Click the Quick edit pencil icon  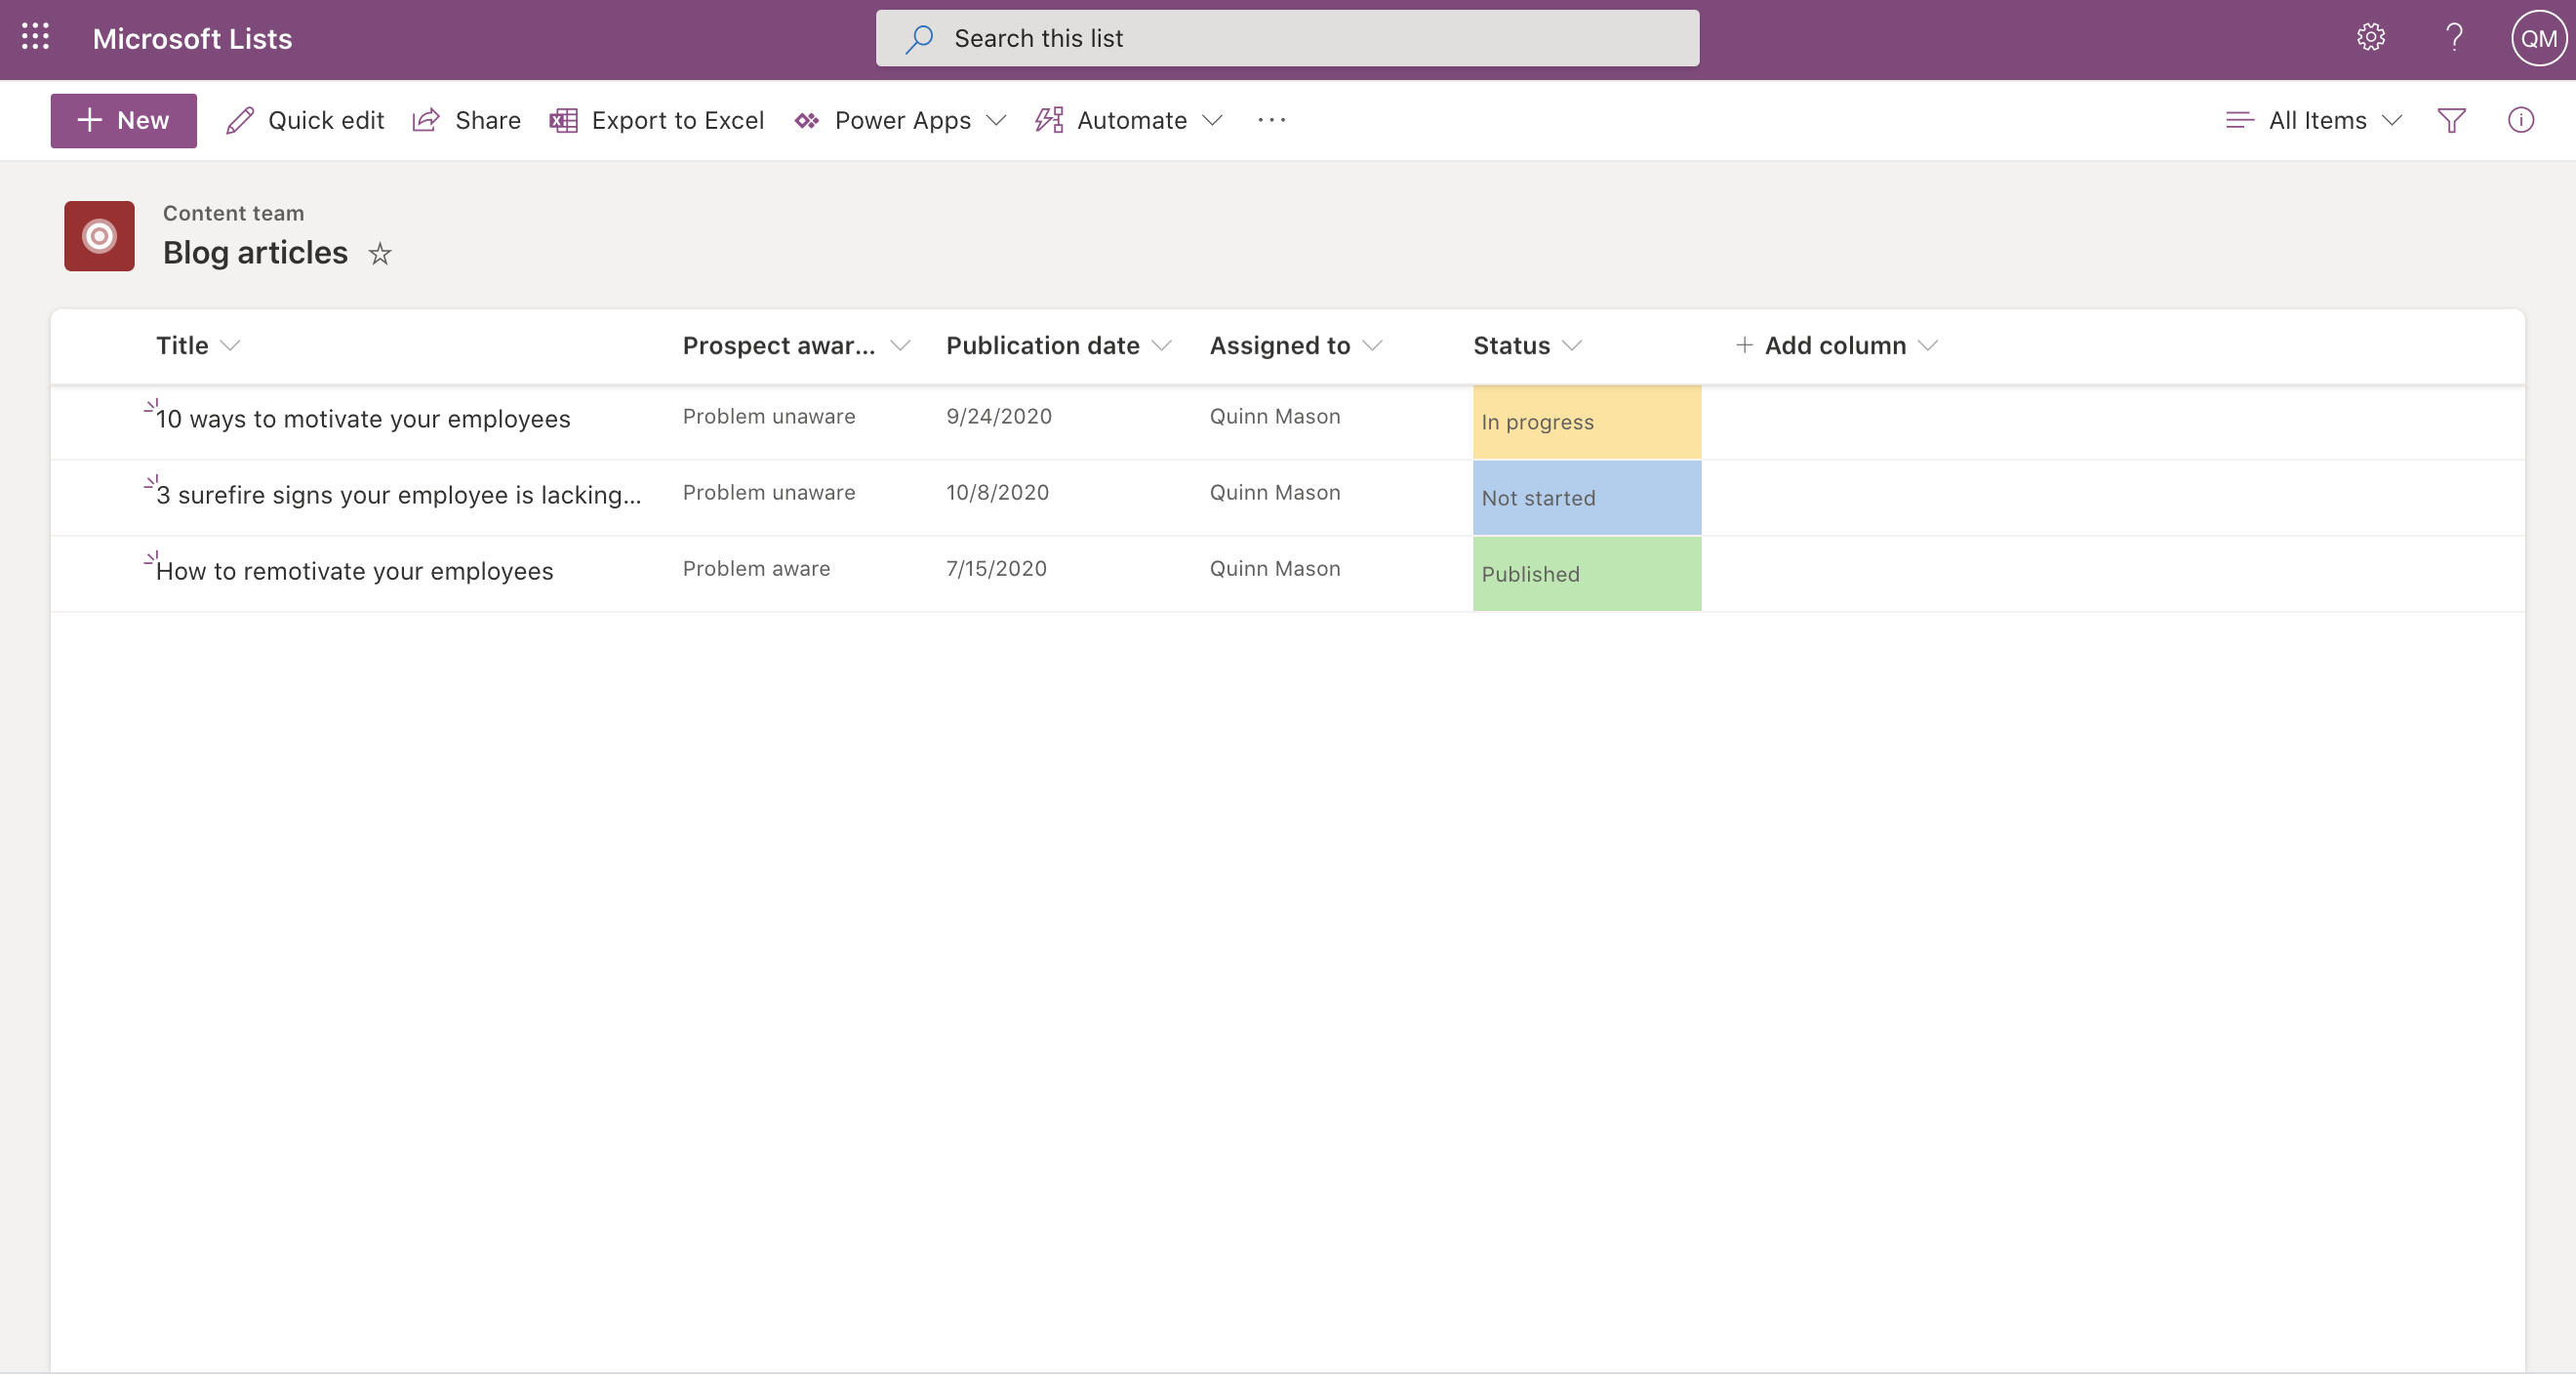tap(240, 119)
